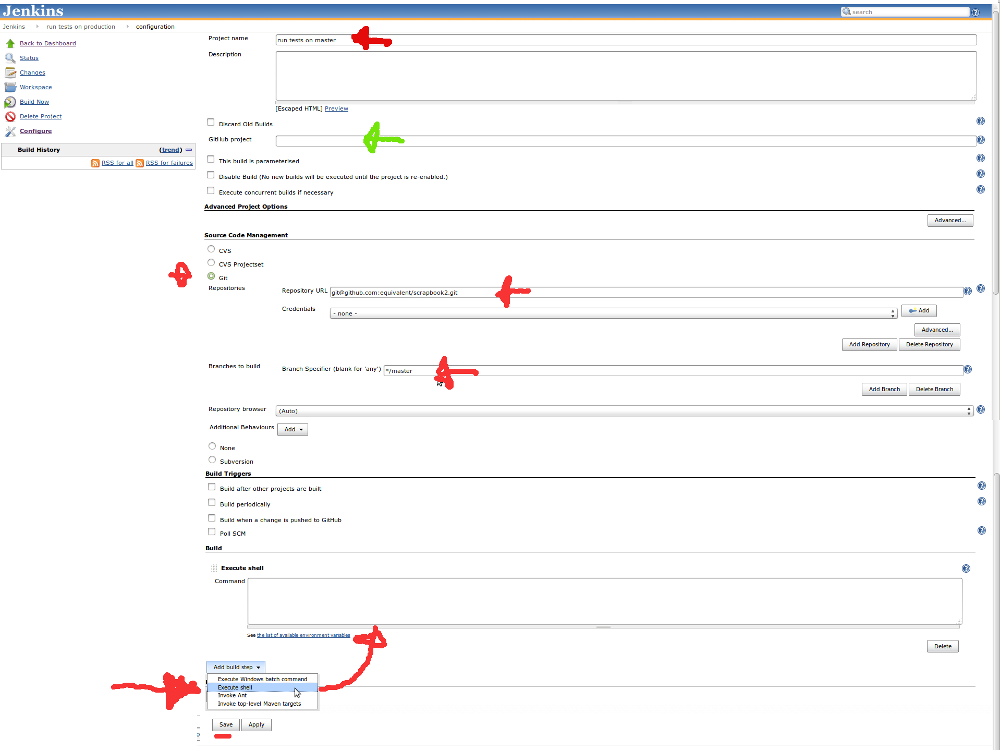Open help for Execute concurrent builds

pos(980,189)
